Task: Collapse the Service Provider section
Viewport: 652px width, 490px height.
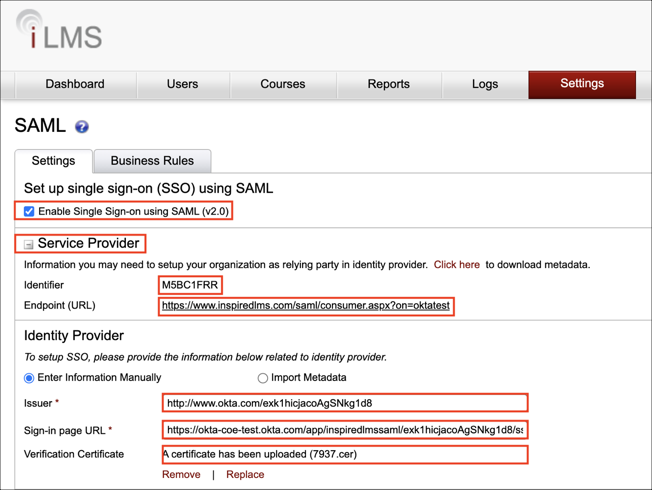Action: pyautogui.click(x=29, y=245)
